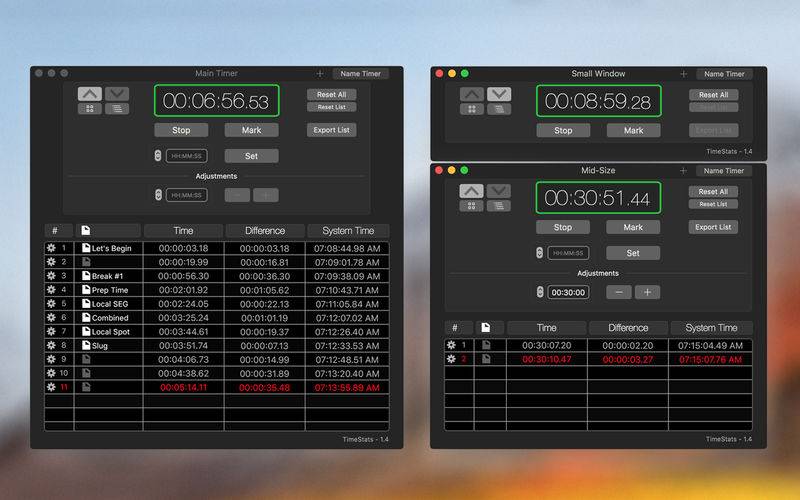This screenshot has width=800, height=500.
Task: Click stepper next to 00:30:00 adjustment field
Action: [540, 292]
